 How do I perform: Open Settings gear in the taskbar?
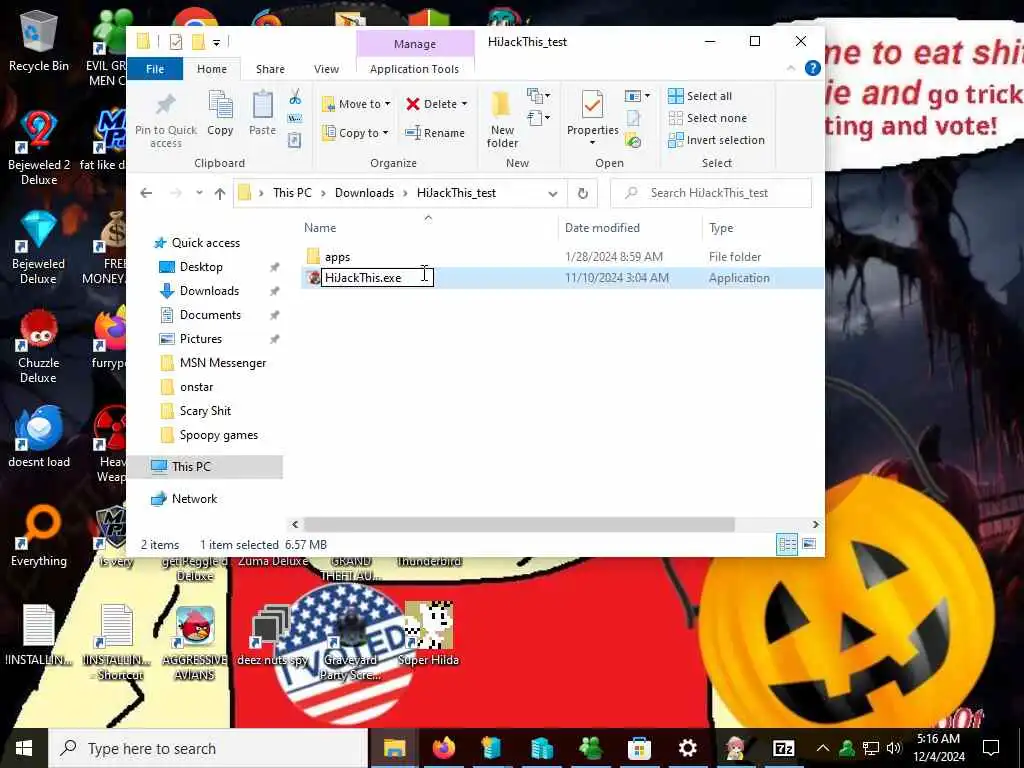pos(688,748)
